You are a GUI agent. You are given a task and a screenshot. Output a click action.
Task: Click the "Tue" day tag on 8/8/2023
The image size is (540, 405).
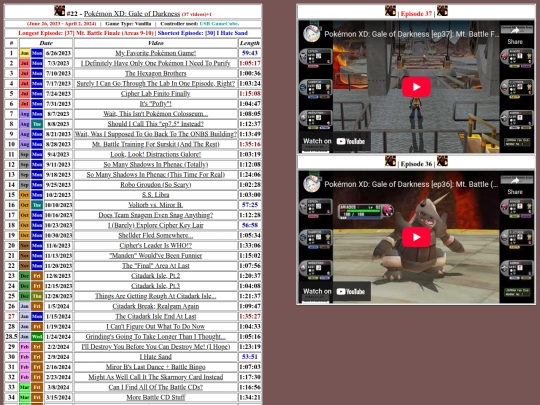(x=37, y=124)
